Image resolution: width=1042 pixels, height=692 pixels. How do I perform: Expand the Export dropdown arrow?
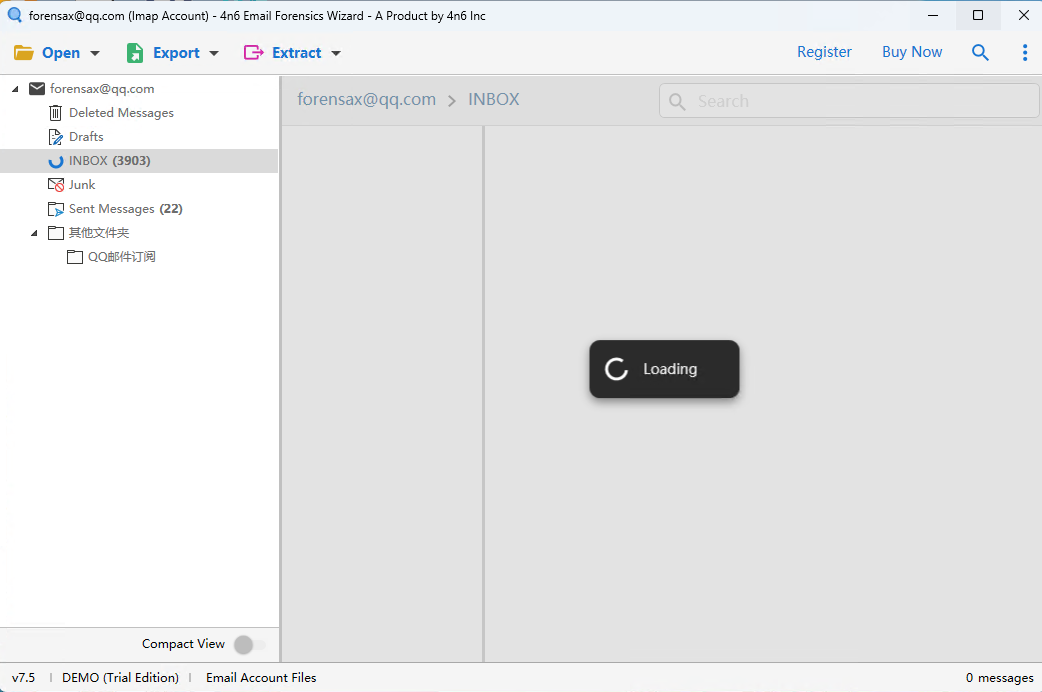point(214,54)
